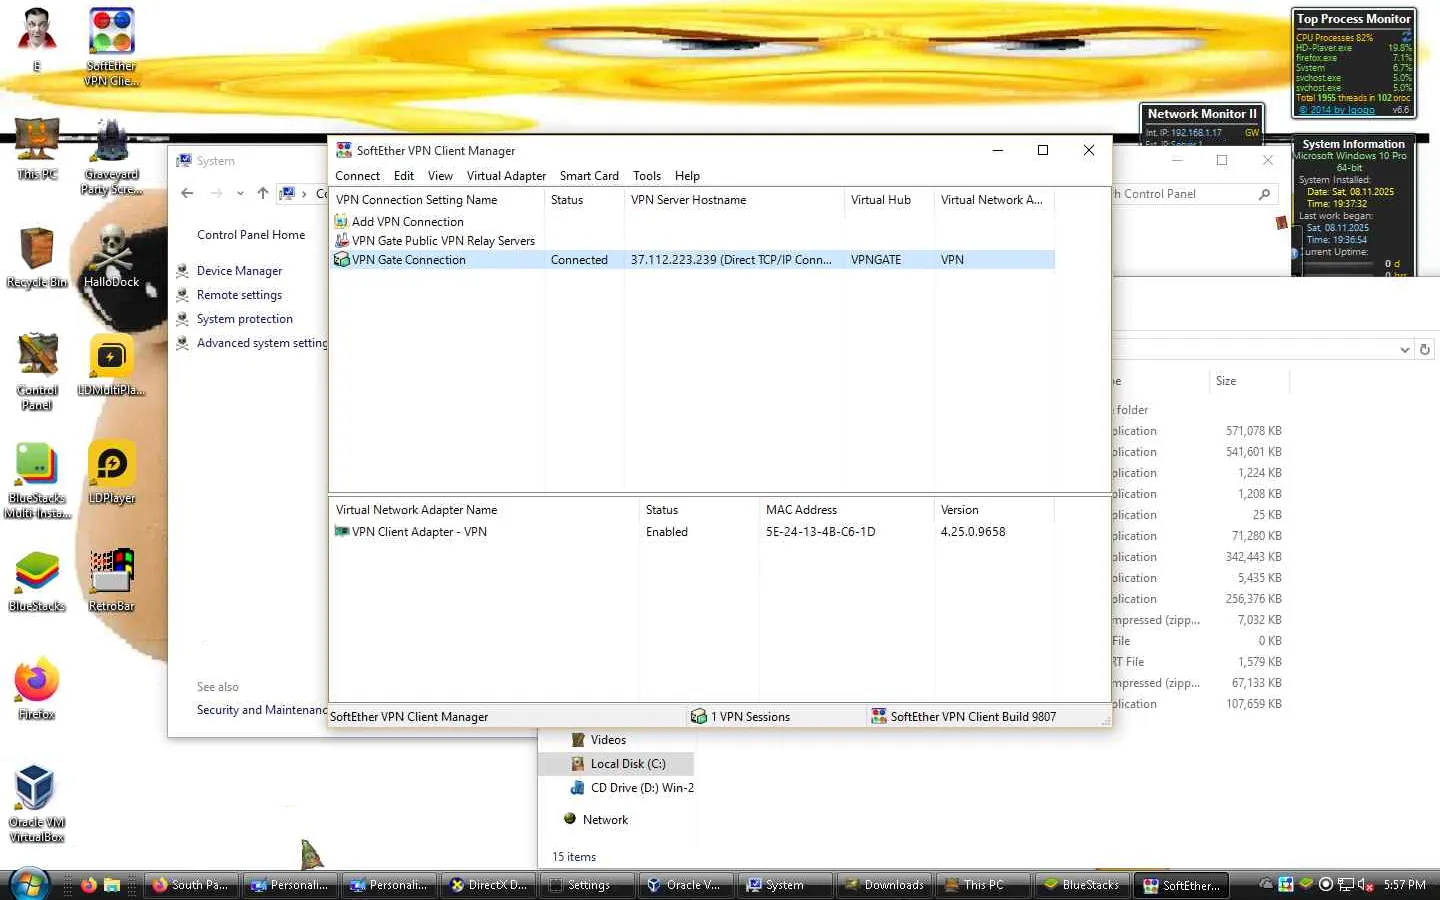Open Device Manager in System window
Screen dimensions: 1440x900
coord(239,271)
